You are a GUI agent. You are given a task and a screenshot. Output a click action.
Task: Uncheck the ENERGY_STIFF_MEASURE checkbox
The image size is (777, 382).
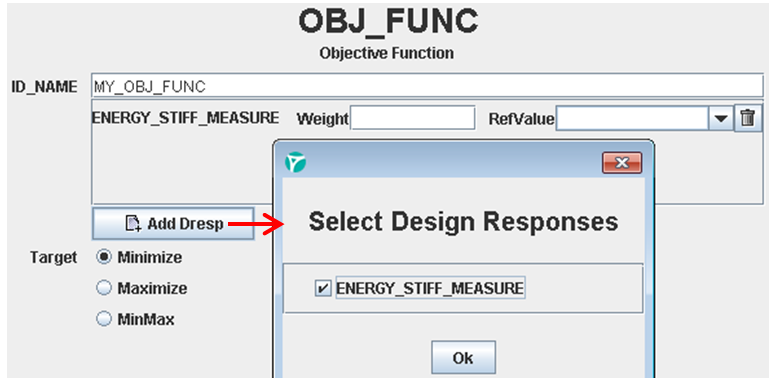pos(323,288)
